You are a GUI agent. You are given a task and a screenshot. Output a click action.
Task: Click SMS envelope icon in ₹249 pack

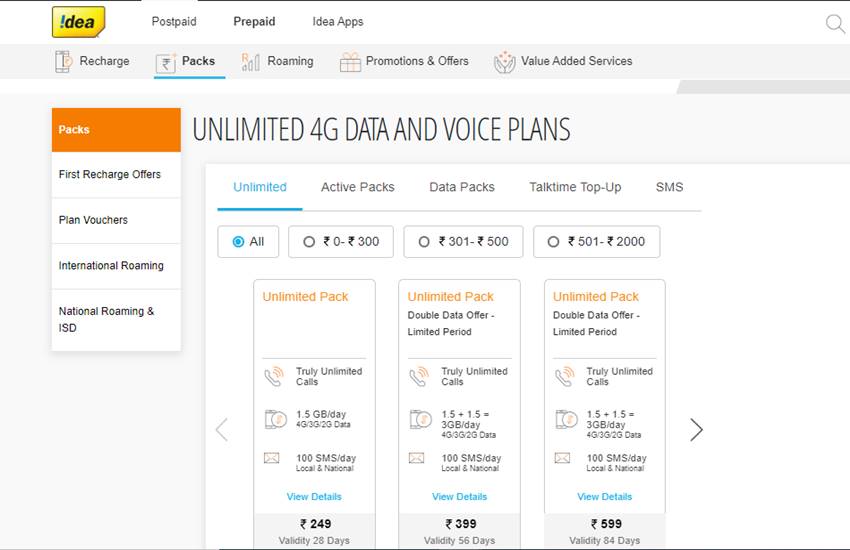point(272,458)
